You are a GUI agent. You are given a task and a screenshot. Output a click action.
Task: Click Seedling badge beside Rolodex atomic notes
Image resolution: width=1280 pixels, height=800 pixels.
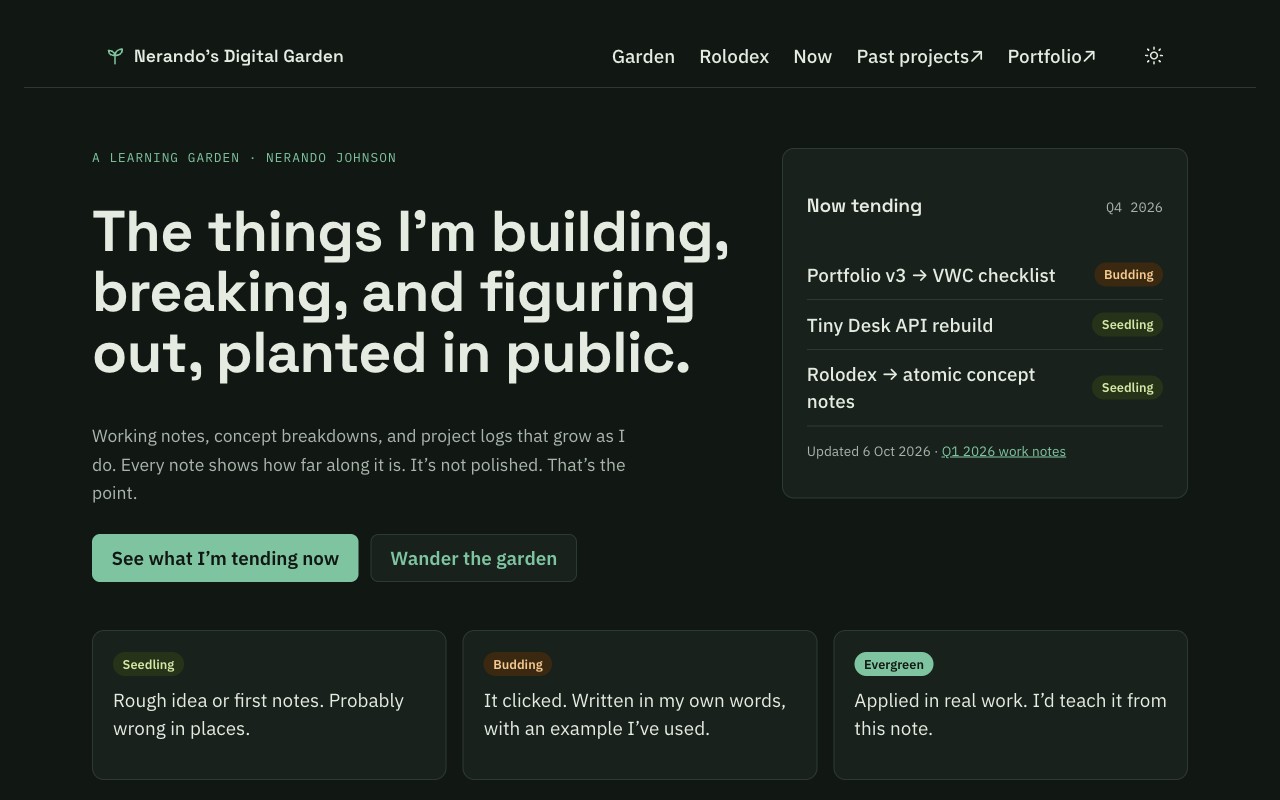point(1127,388)
